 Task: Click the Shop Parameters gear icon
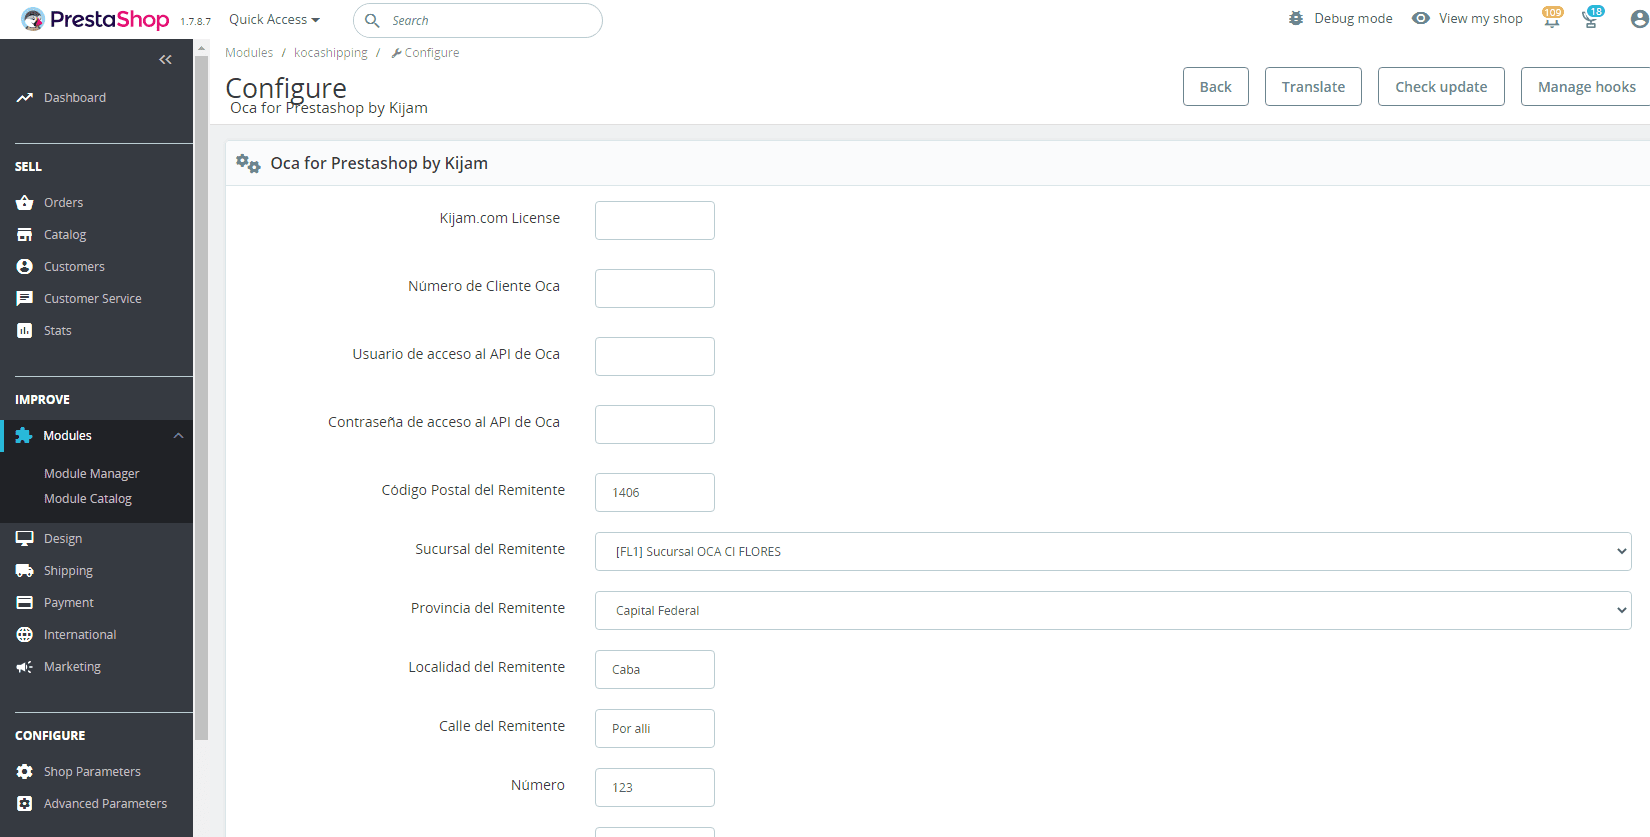[x=25, y=771]
